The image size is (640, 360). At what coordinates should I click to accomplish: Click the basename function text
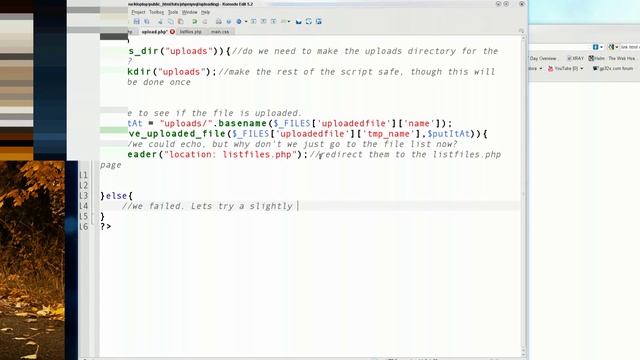pyautogui.click(x=242, y=123)
